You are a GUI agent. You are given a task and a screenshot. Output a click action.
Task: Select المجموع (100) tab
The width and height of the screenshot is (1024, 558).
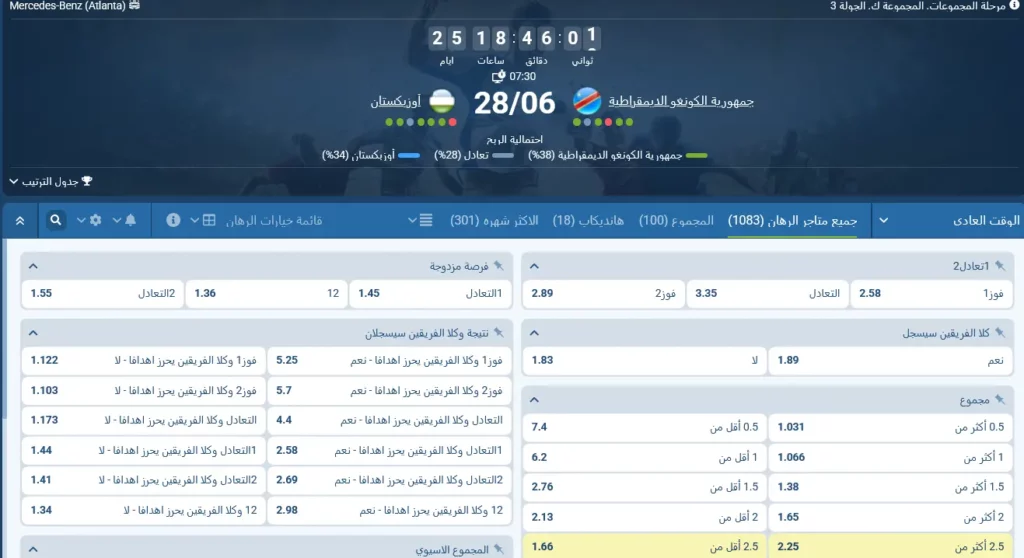click(676, 221)
